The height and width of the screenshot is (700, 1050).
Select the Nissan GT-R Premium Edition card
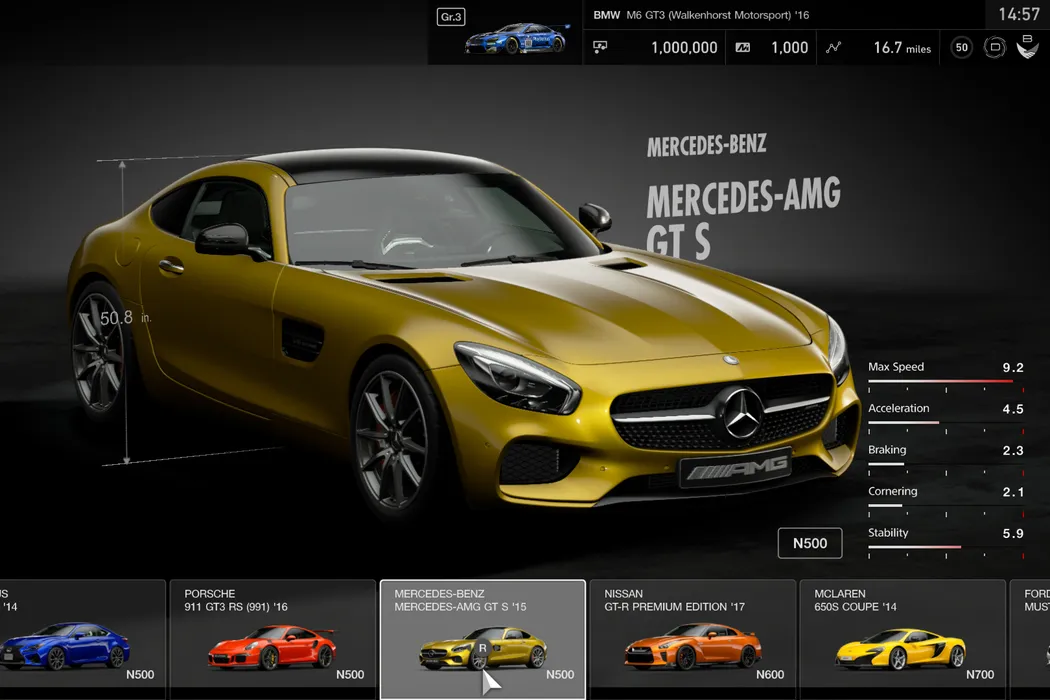coord(692,638)
